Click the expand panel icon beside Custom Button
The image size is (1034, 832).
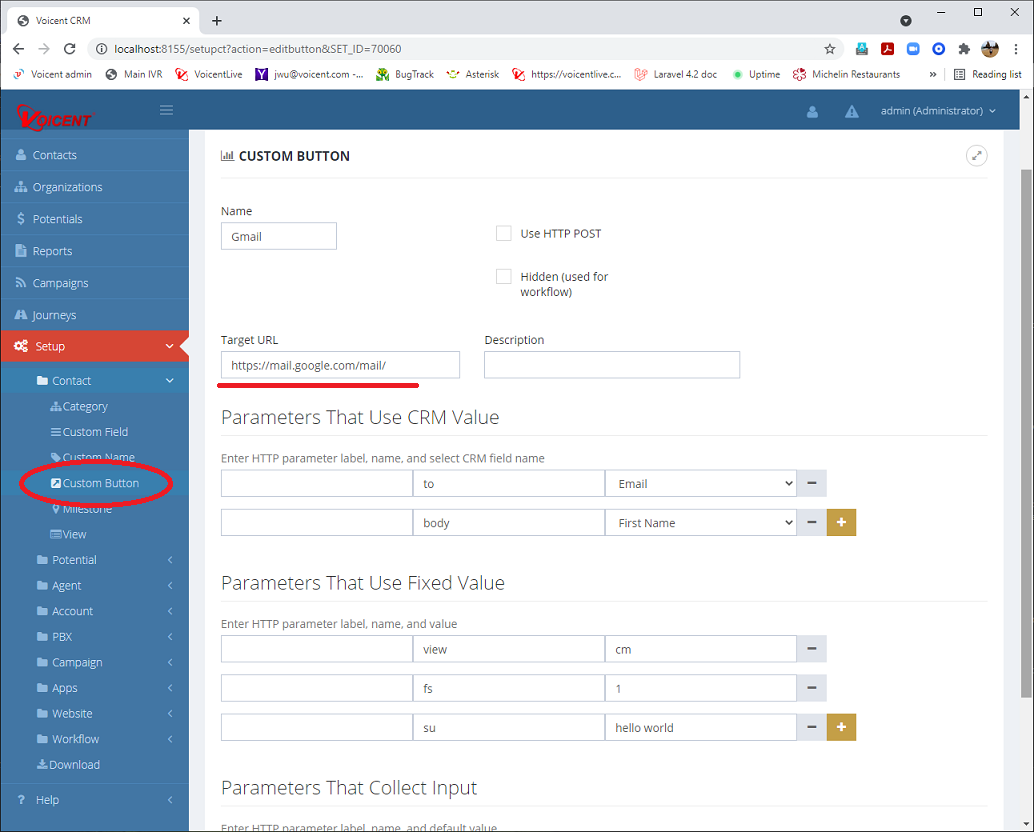pos(976,156)
